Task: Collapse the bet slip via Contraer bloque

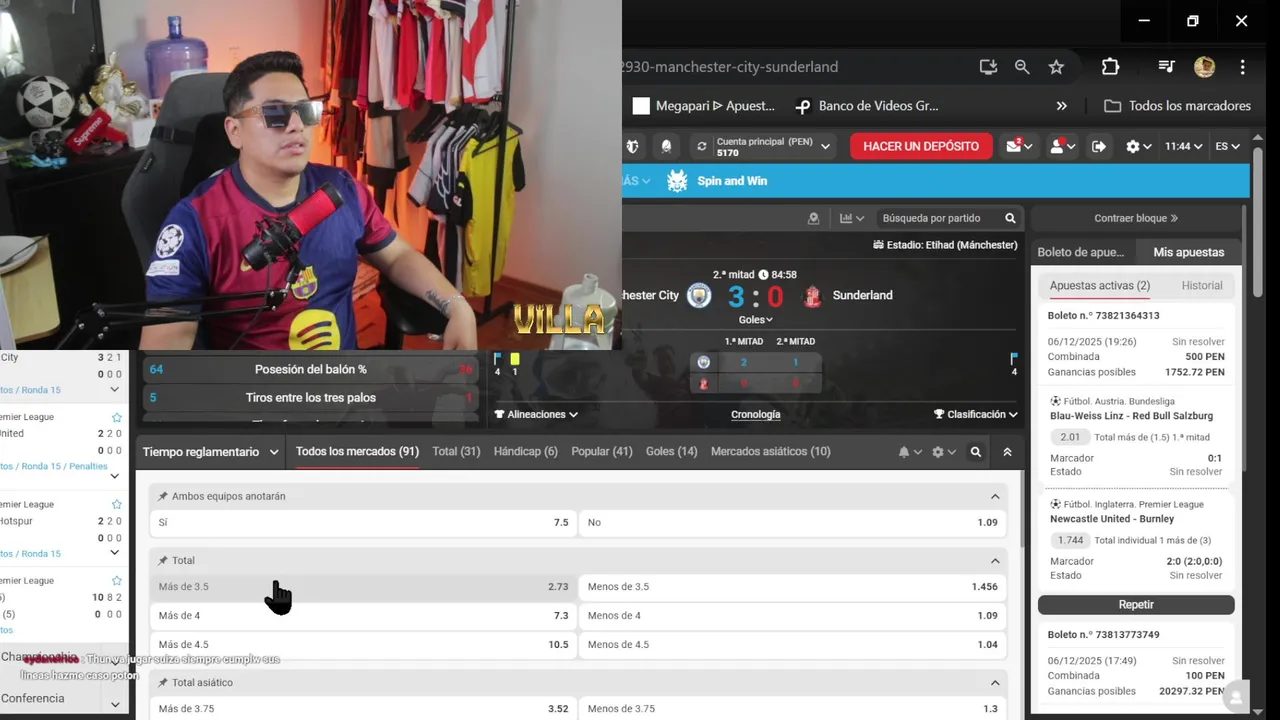Action: coord(1136,218)
